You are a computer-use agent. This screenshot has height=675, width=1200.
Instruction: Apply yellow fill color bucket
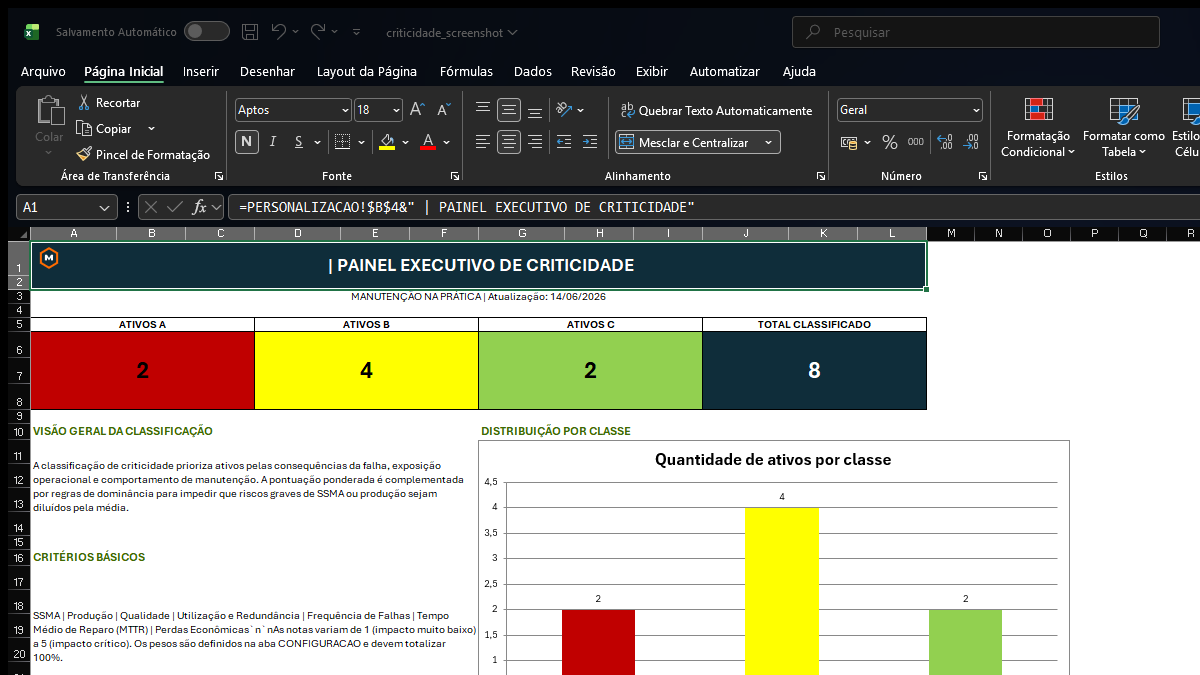[388, 142]
